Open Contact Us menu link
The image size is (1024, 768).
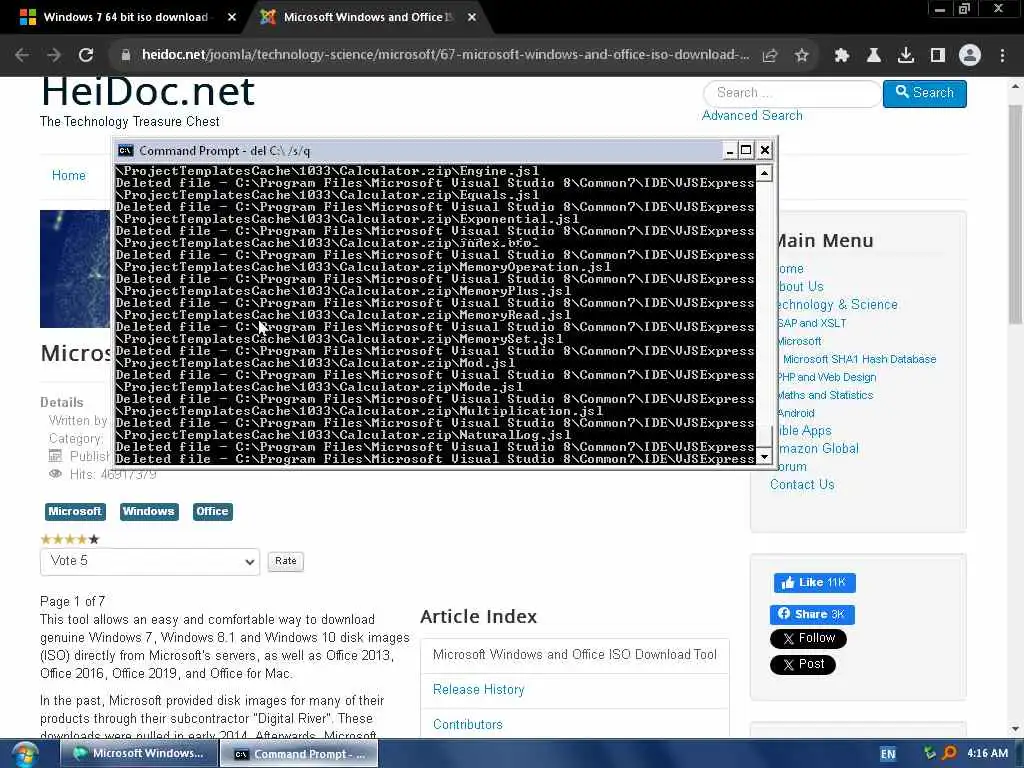coord(802,485)
